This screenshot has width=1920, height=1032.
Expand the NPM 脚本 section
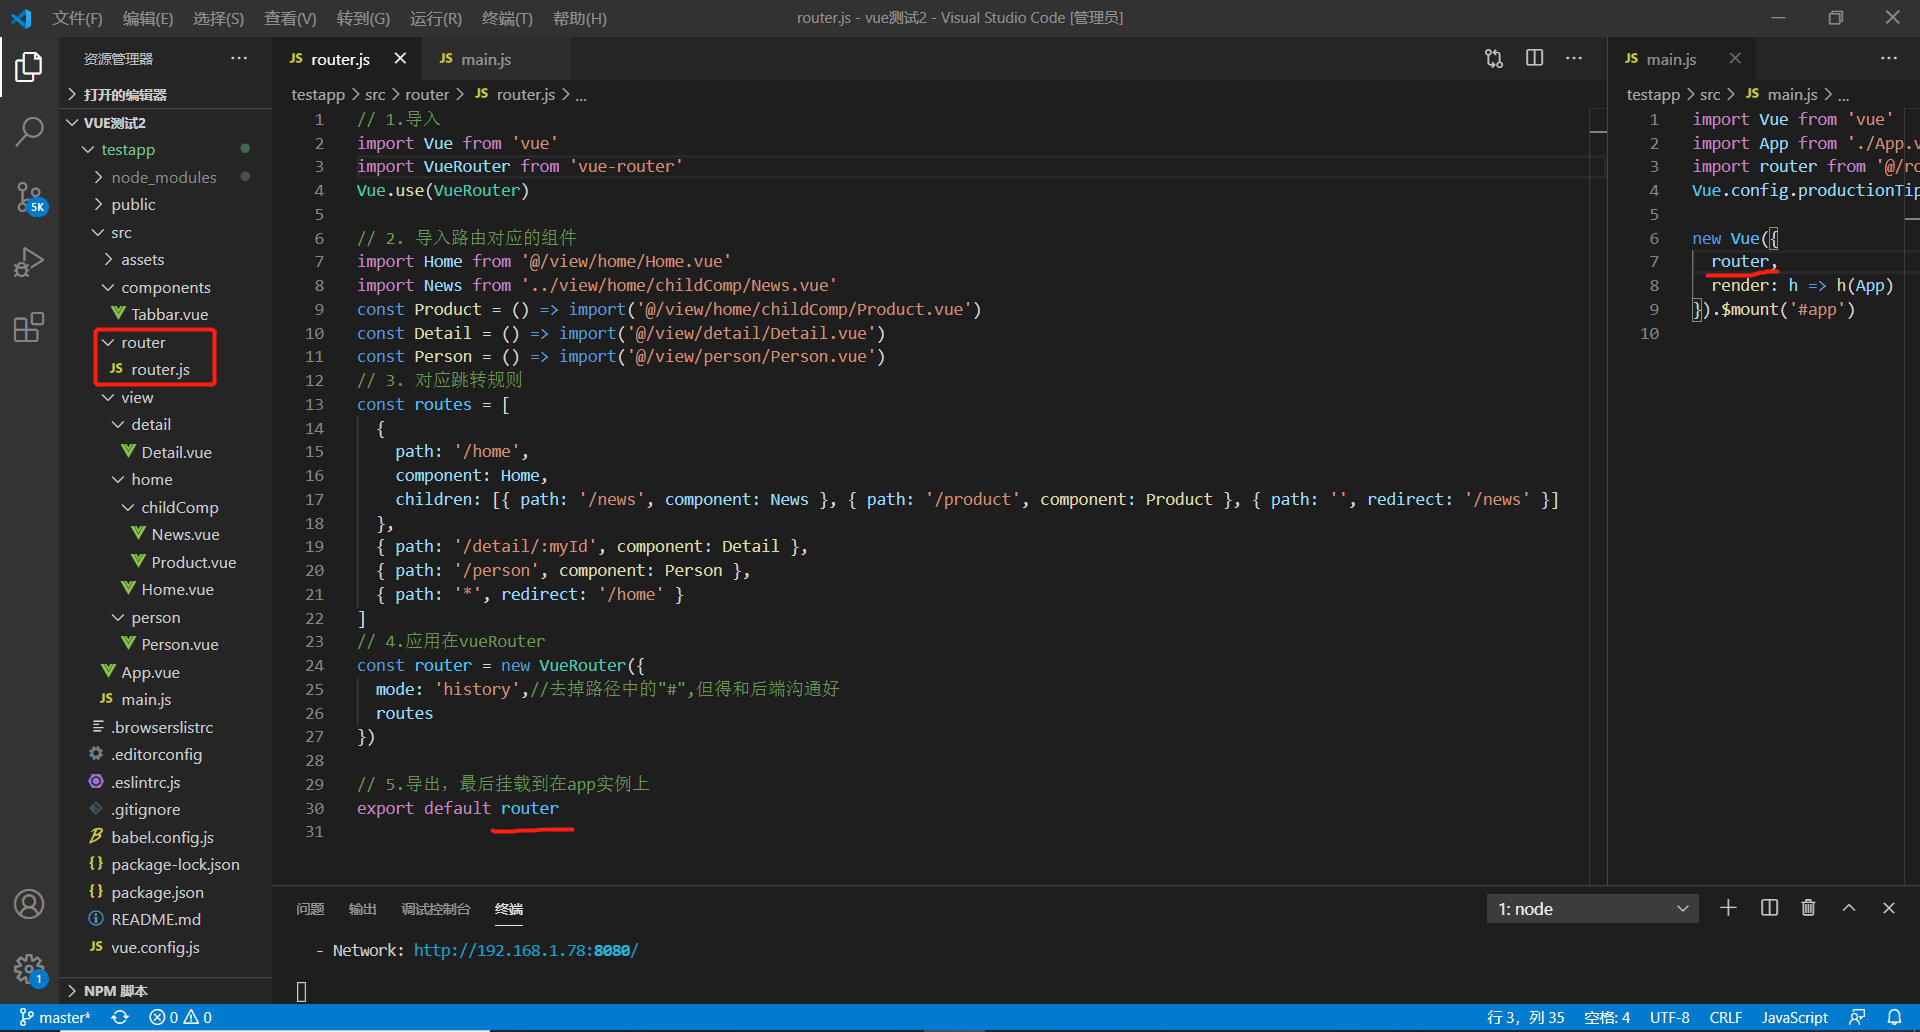(x=115, y=991)
